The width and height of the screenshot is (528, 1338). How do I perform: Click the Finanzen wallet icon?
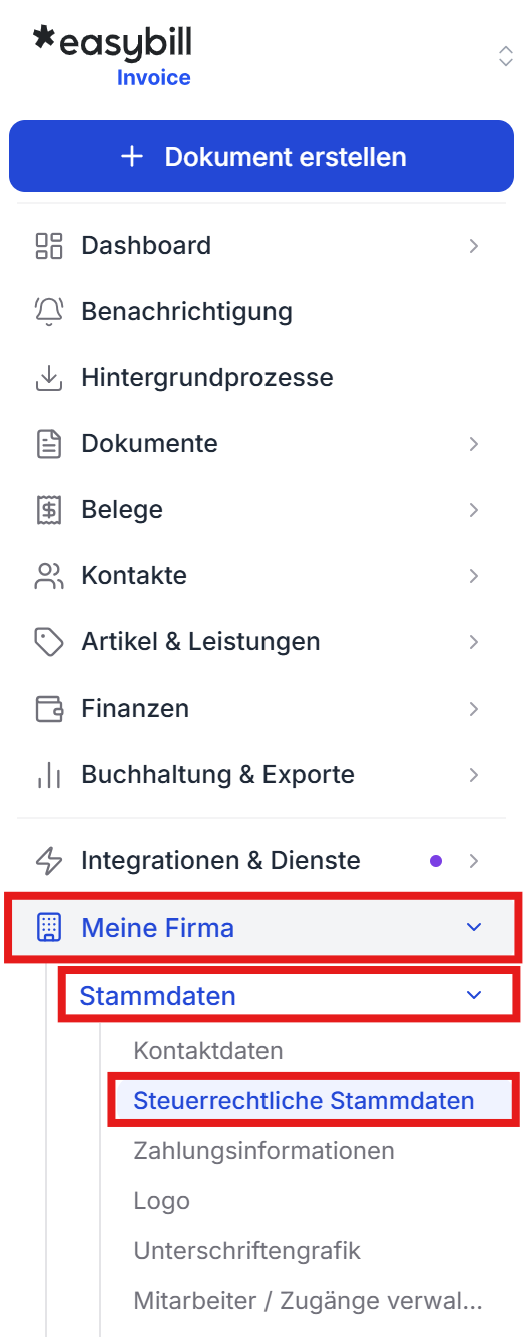click(48, 709)
